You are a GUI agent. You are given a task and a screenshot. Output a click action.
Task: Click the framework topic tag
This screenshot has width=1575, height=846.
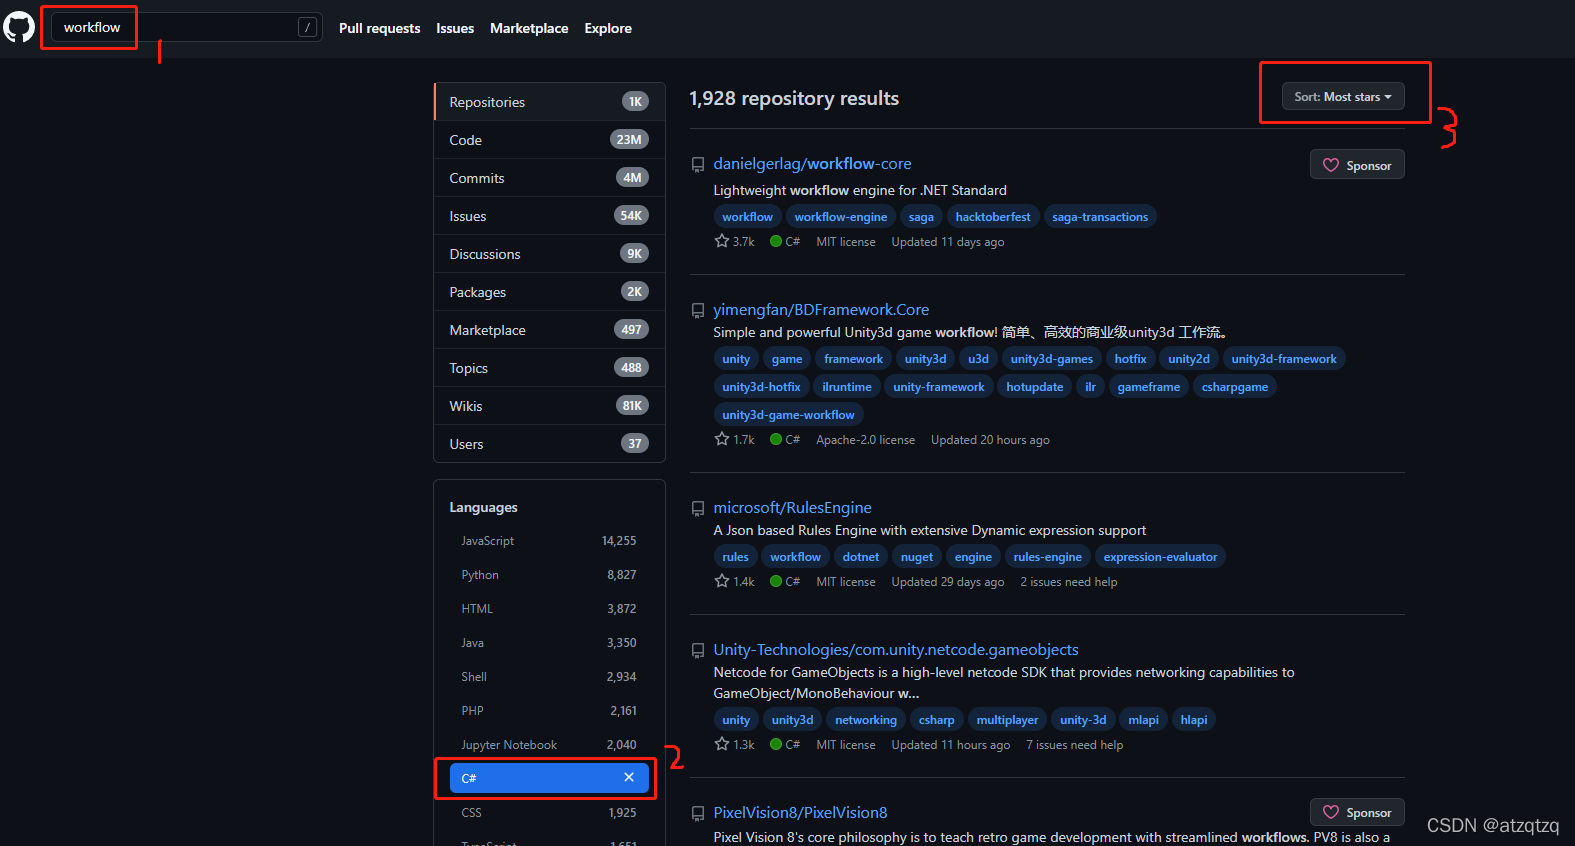853,359
